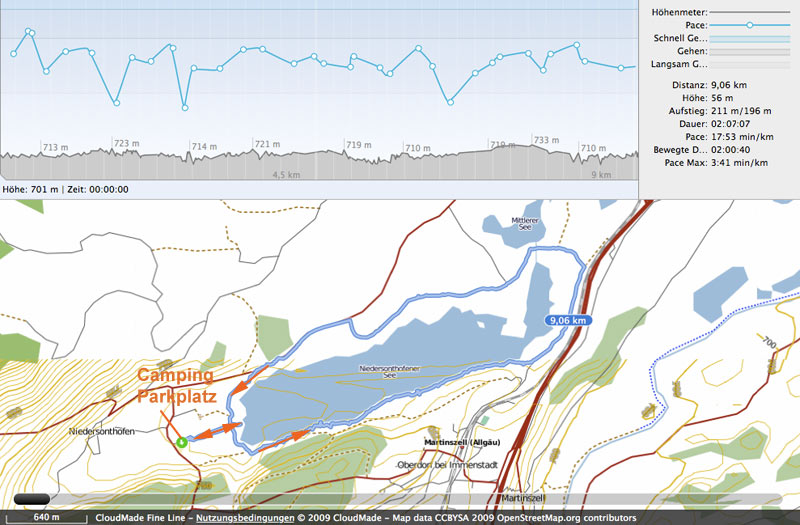
Task: Click the Martinszell (Allgäu) station label
Action: pos(462,442)
